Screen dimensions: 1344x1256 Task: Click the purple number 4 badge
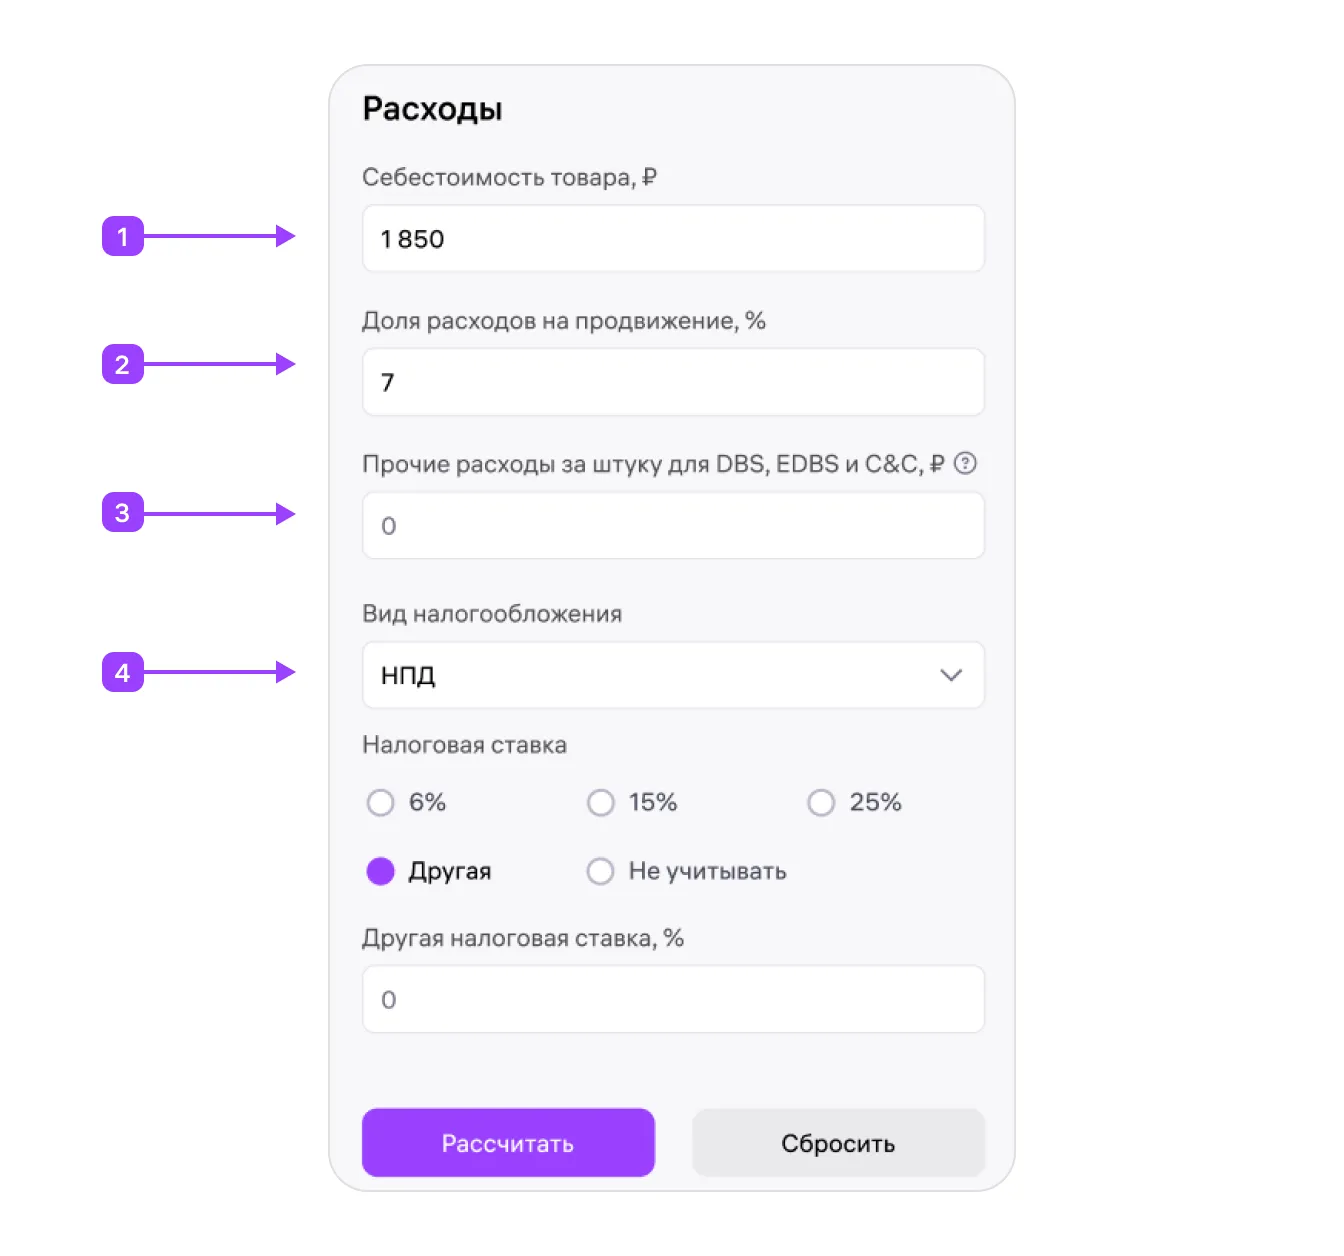tap(123, 673)
